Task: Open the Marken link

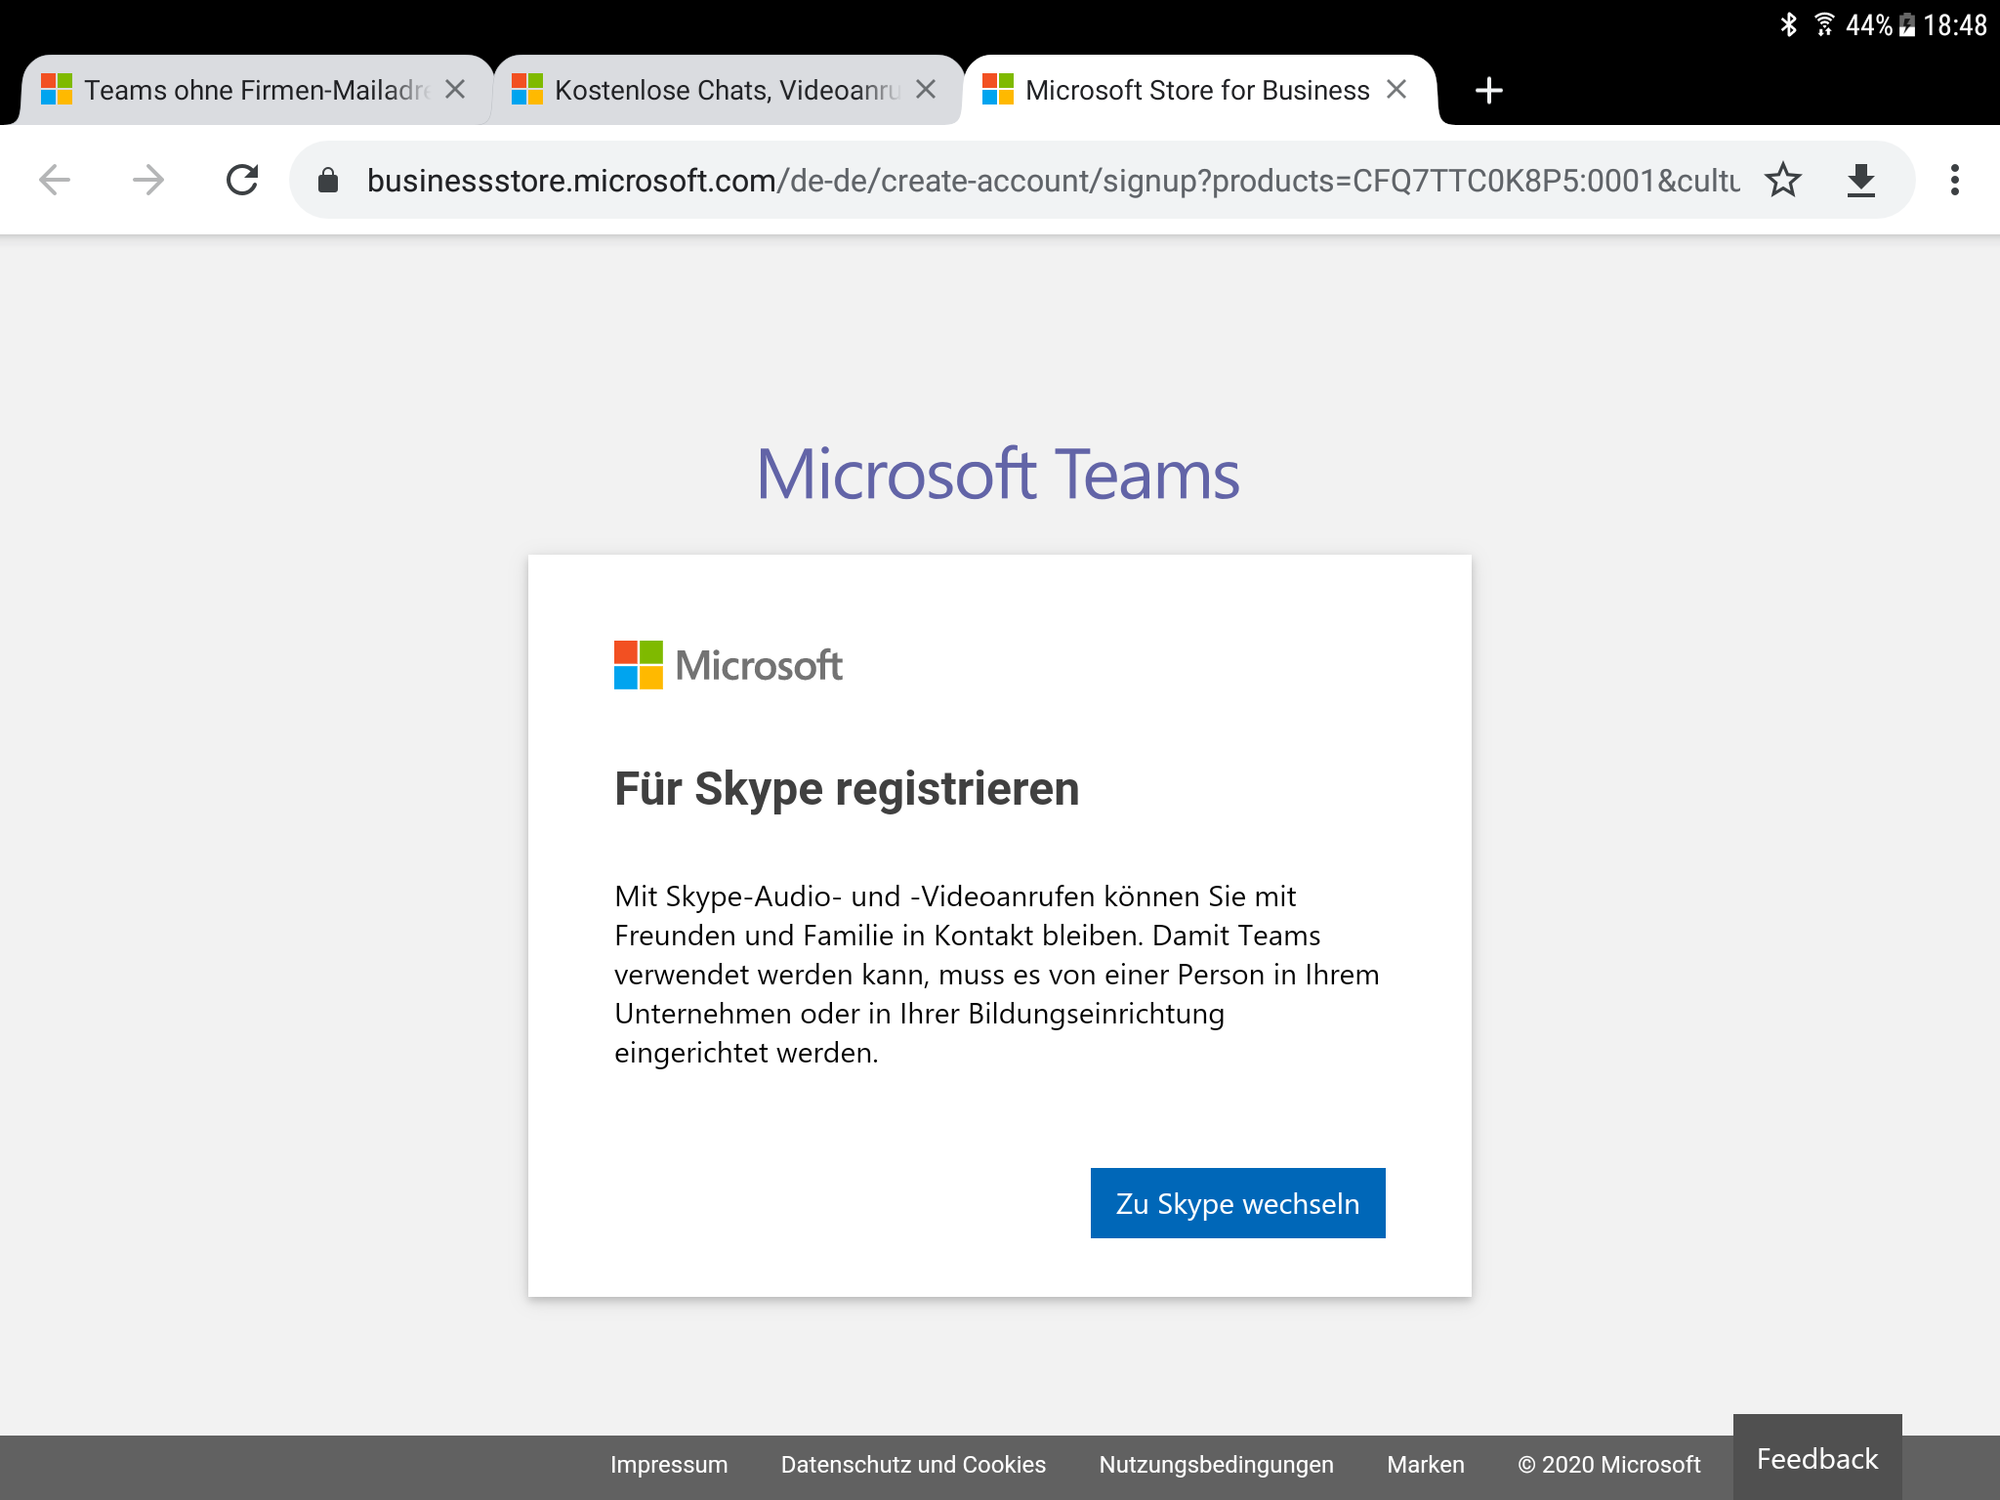Action: click(x=1425, y=1464)
